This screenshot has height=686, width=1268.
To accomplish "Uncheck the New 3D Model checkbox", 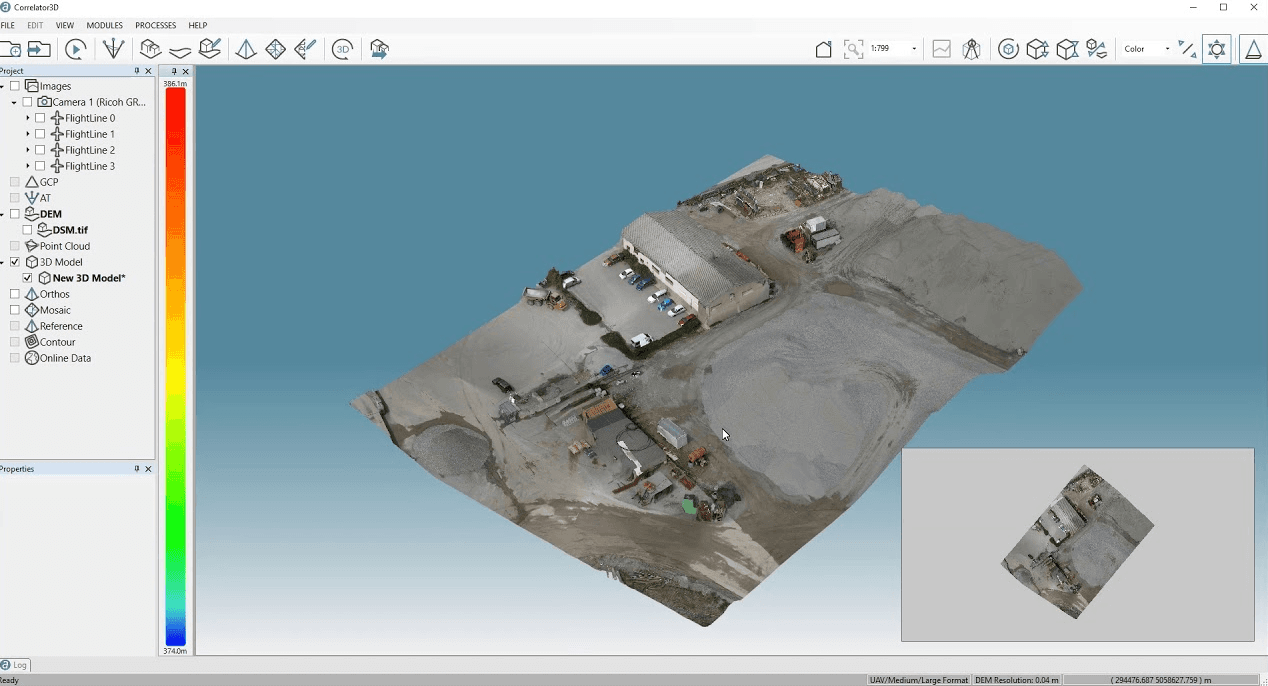I will pyautogui.click(x=27, y=277).
